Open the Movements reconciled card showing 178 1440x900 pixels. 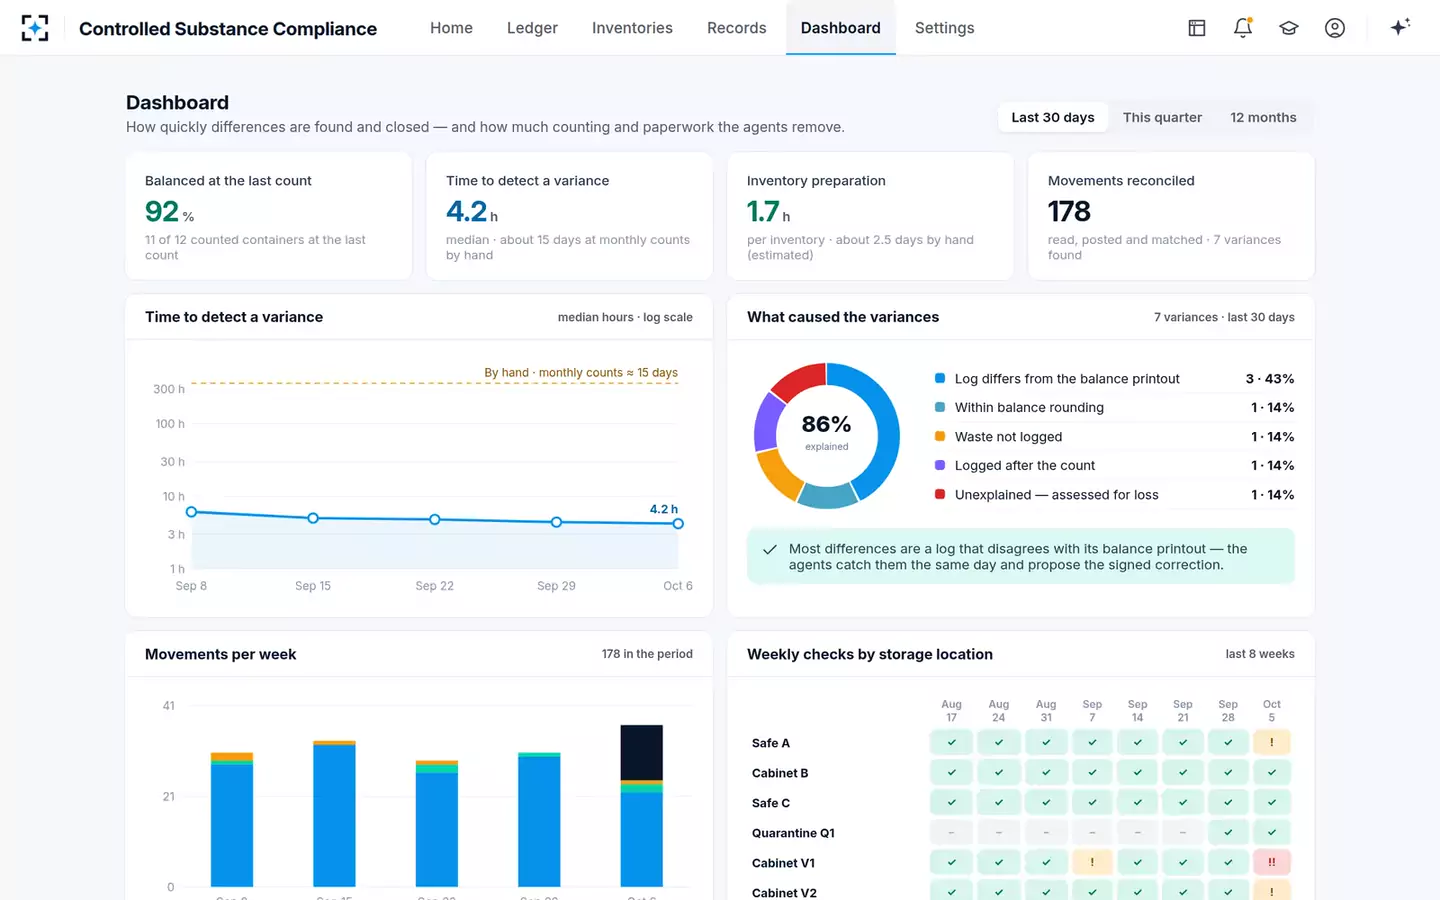click(1171, 216)
